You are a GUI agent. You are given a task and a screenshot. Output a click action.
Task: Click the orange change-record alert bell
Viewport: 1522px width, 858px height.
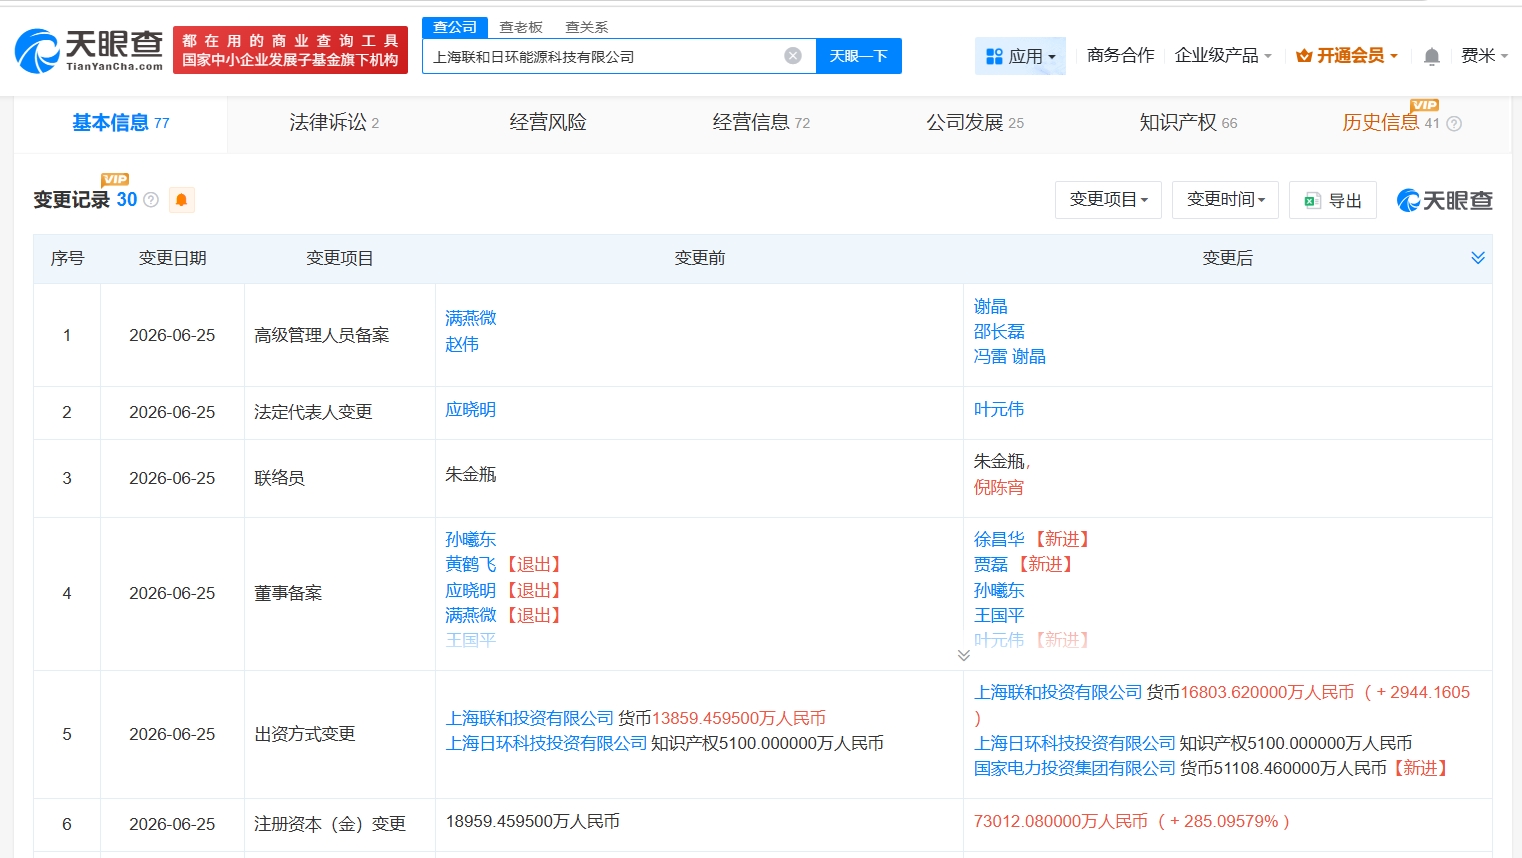pyautogui.click(x=181, y=200)
